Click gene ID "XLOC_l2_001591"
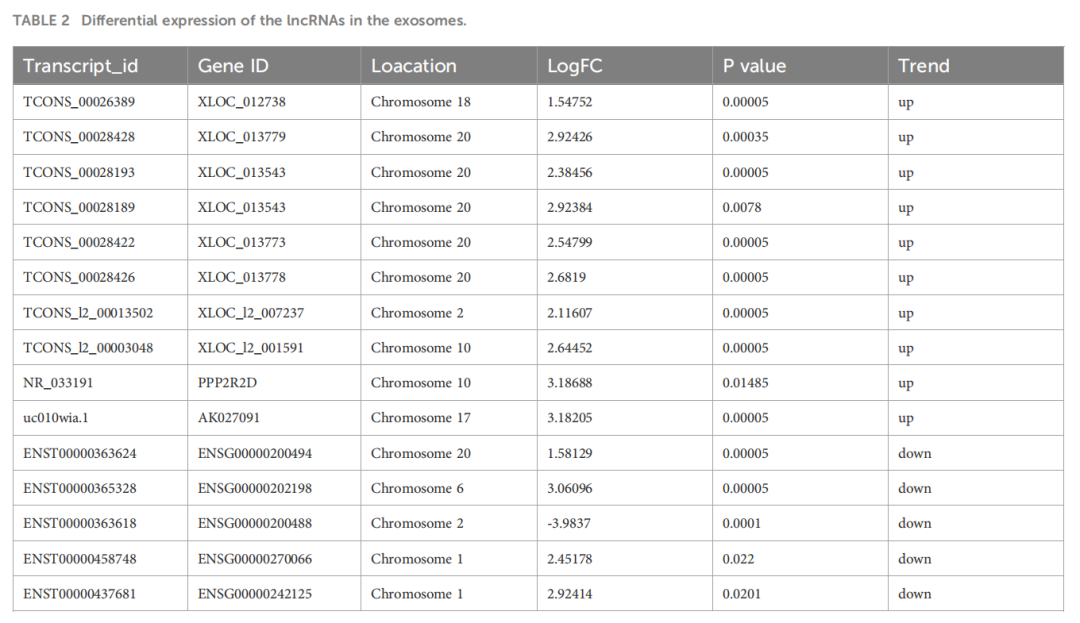The image size is (1080, 623). click(x=251, y=348)
